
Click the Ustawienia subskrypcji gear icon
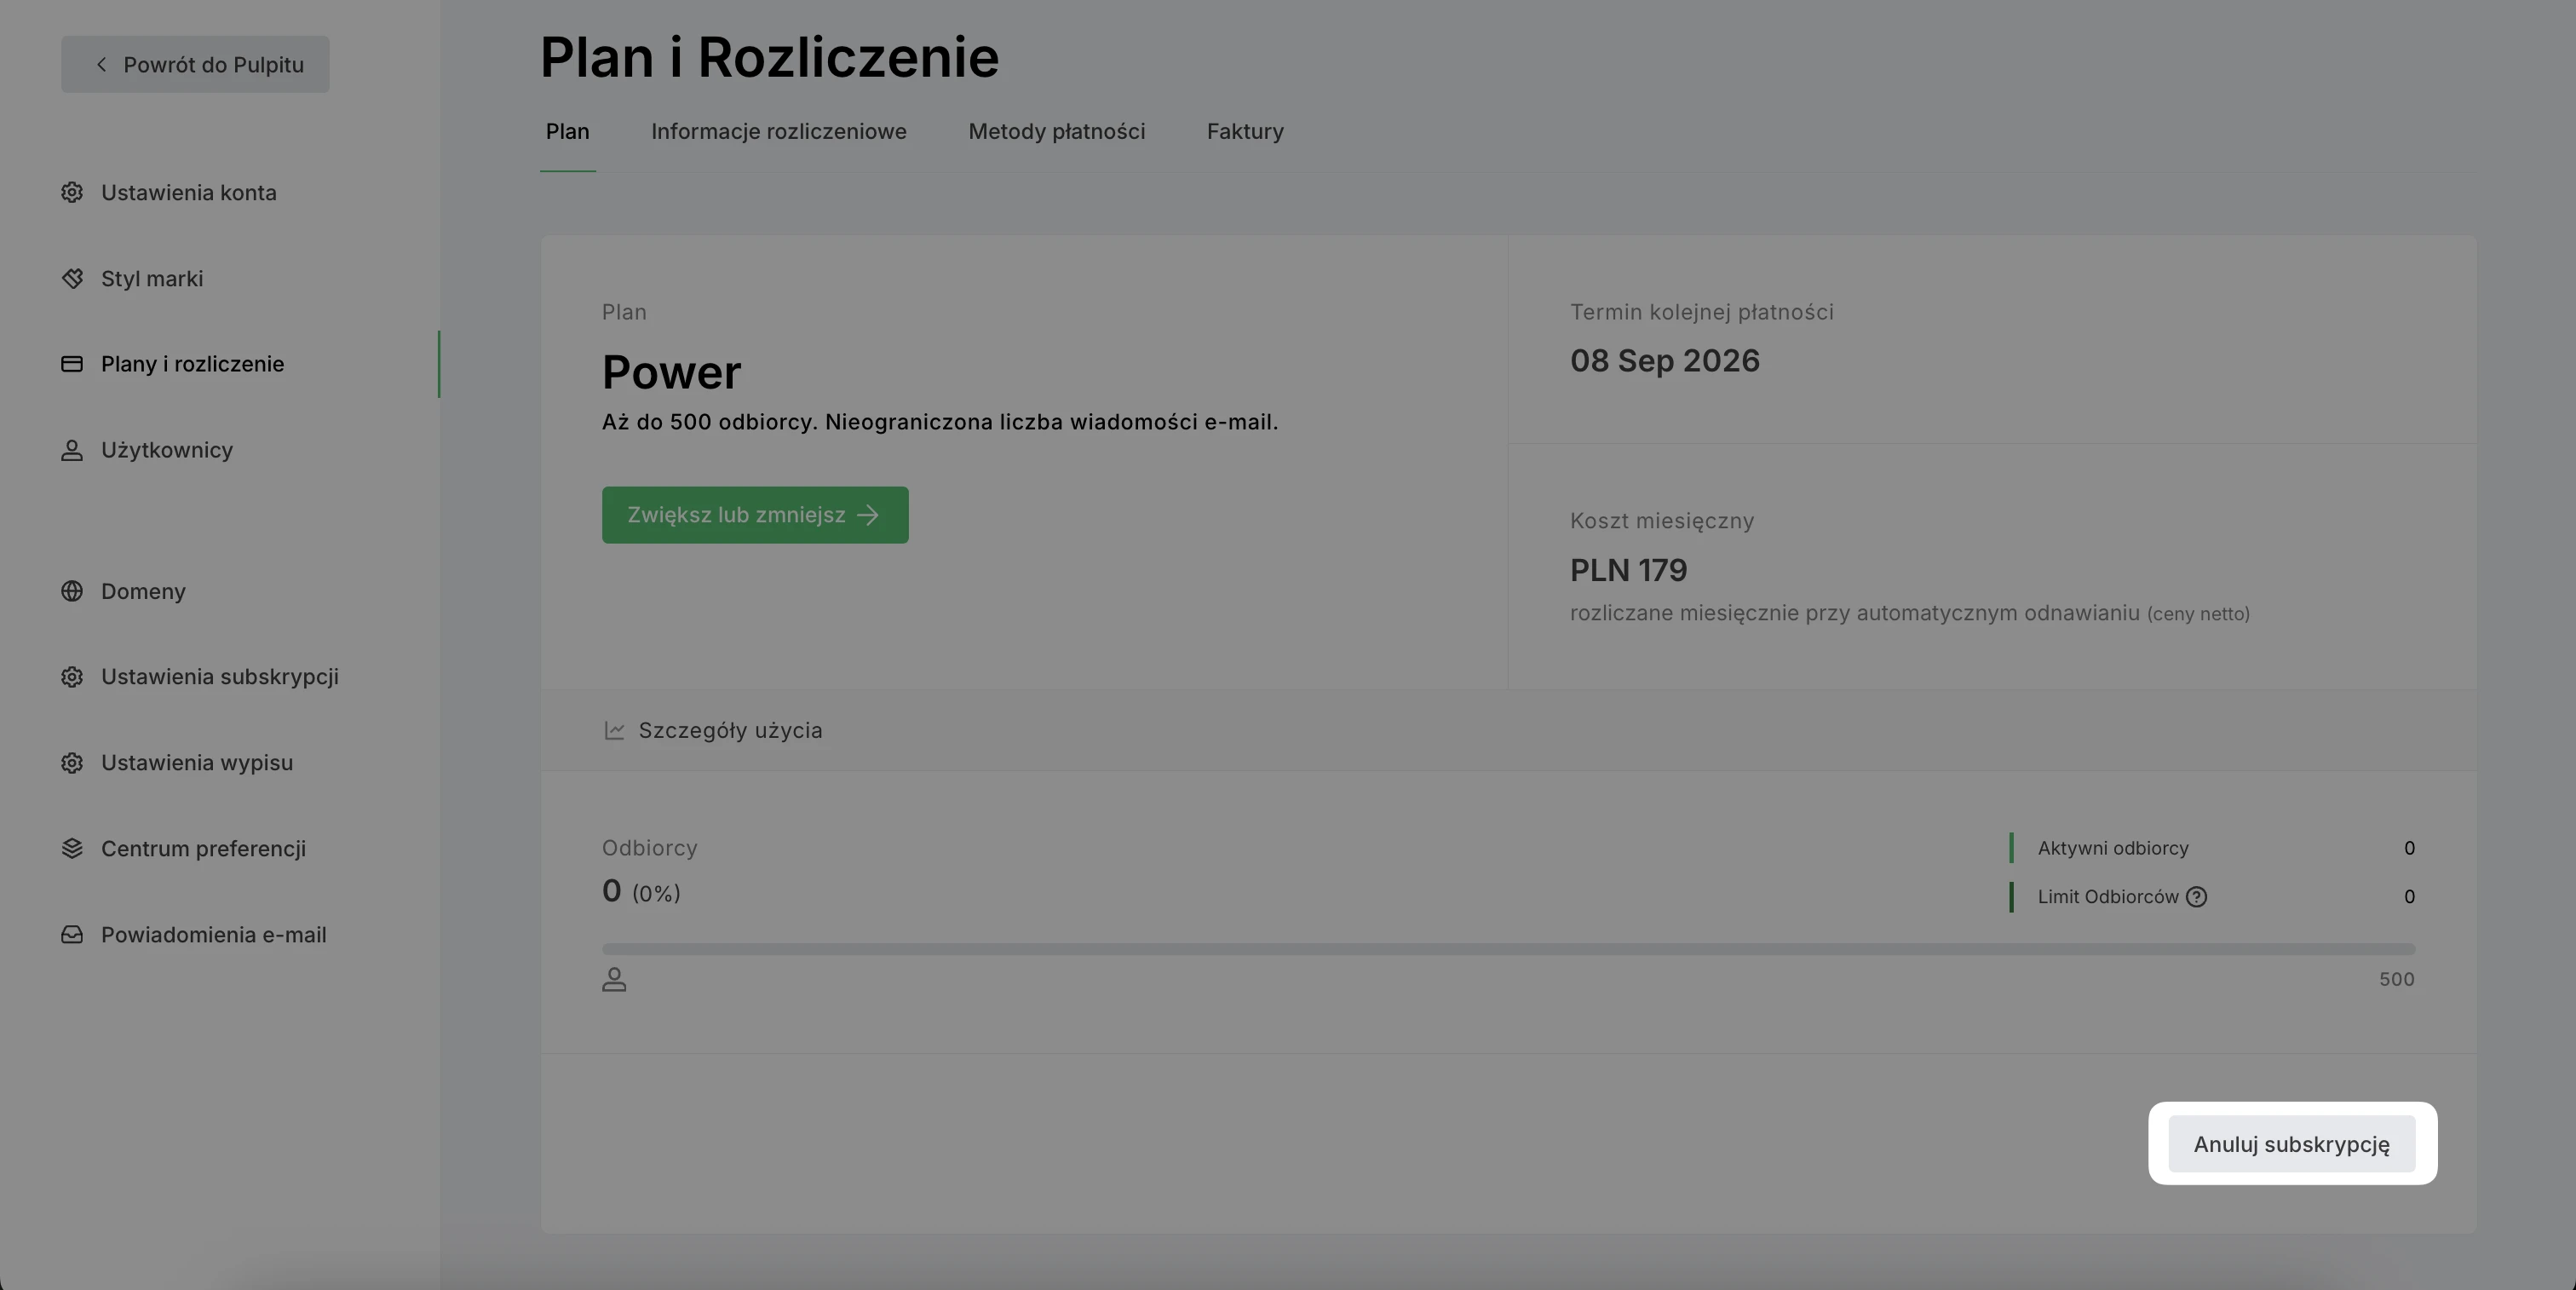click(72, 677)
